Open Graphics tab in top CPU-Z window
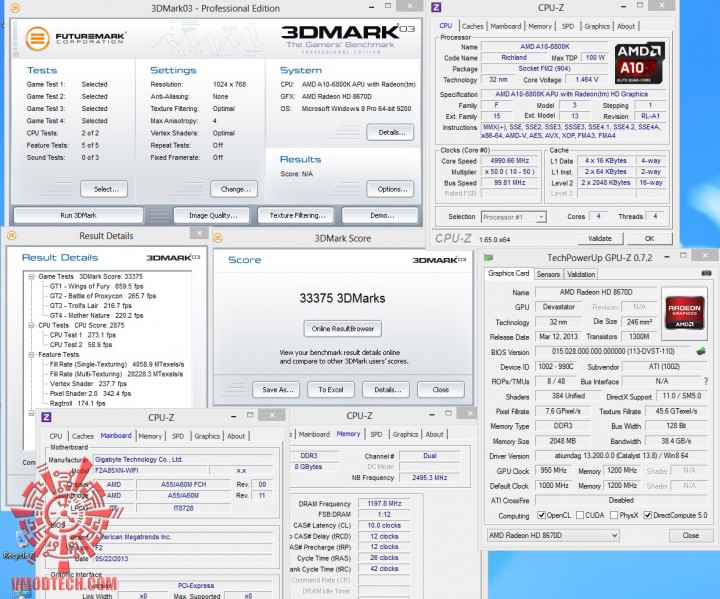The height and width of the screenshot is (599, 720). pos(597,26)
